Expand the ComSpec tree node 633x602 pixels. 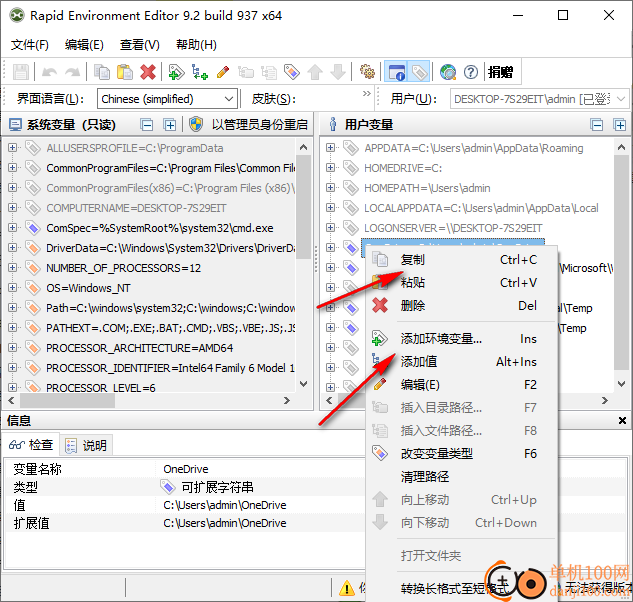click(12, 228)
